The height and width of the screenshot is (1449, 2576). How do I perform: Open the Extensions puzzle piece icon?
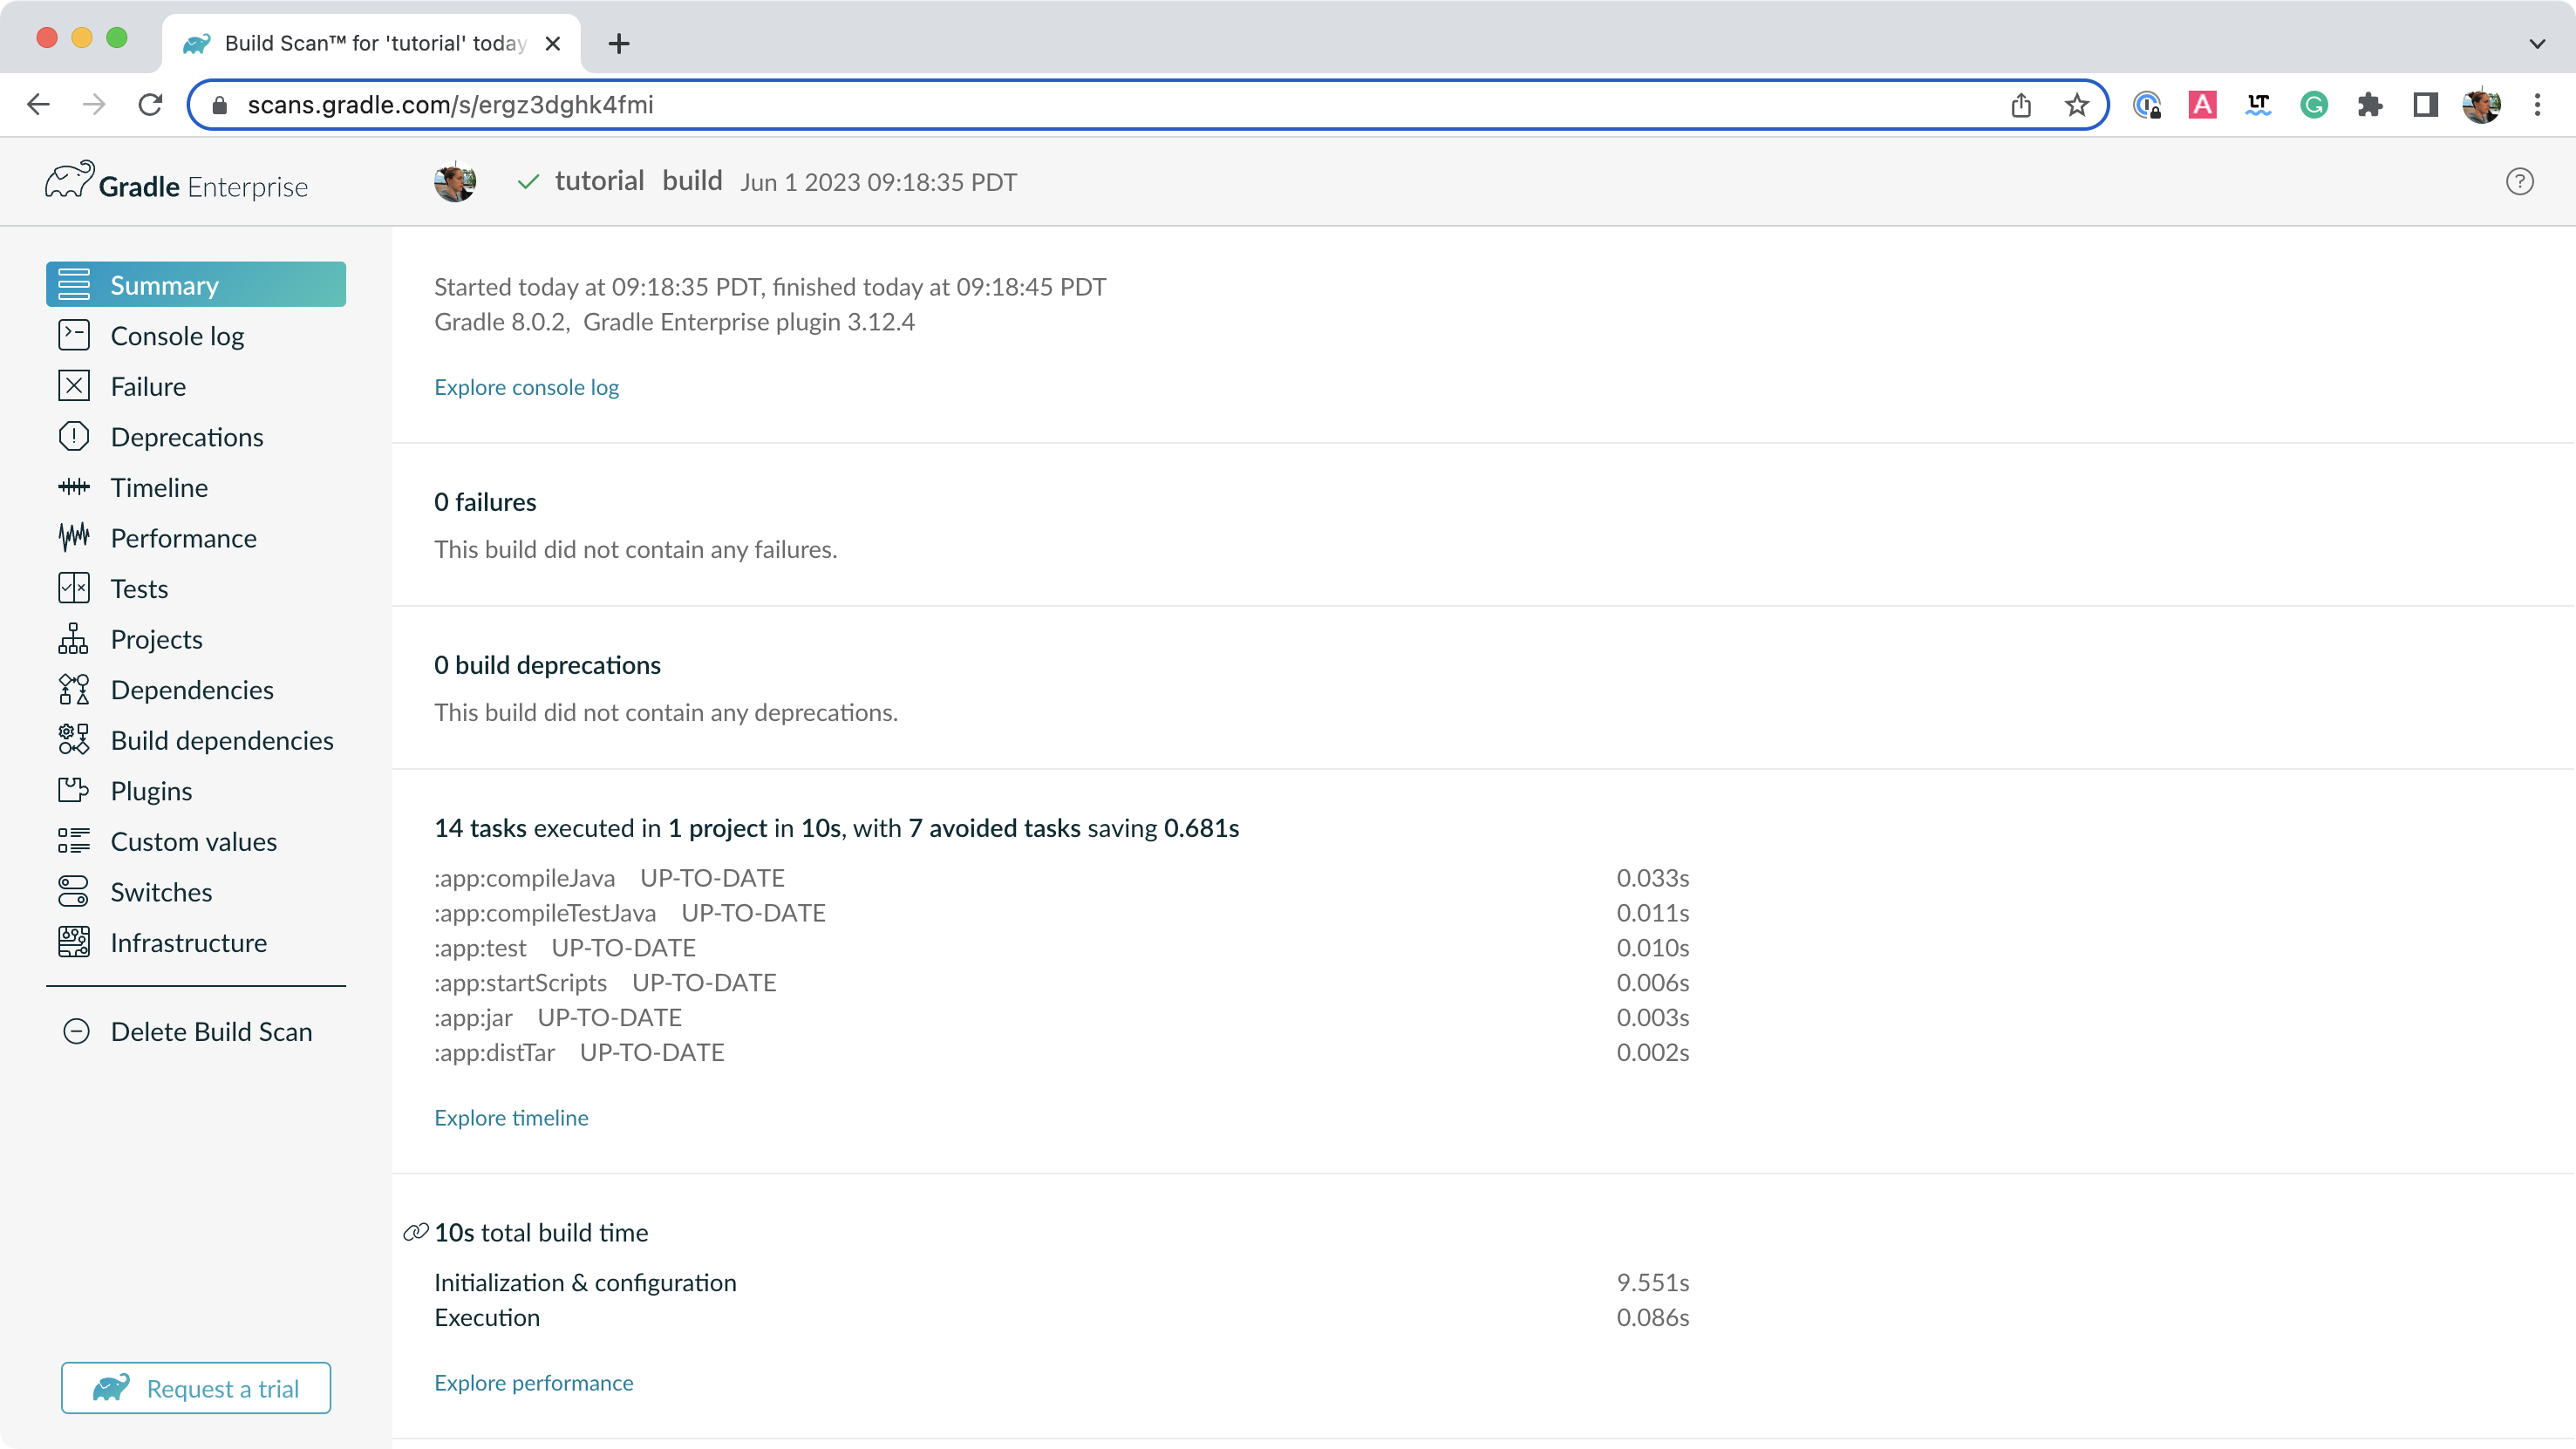pyautogui.click(x=2370, y=105)
